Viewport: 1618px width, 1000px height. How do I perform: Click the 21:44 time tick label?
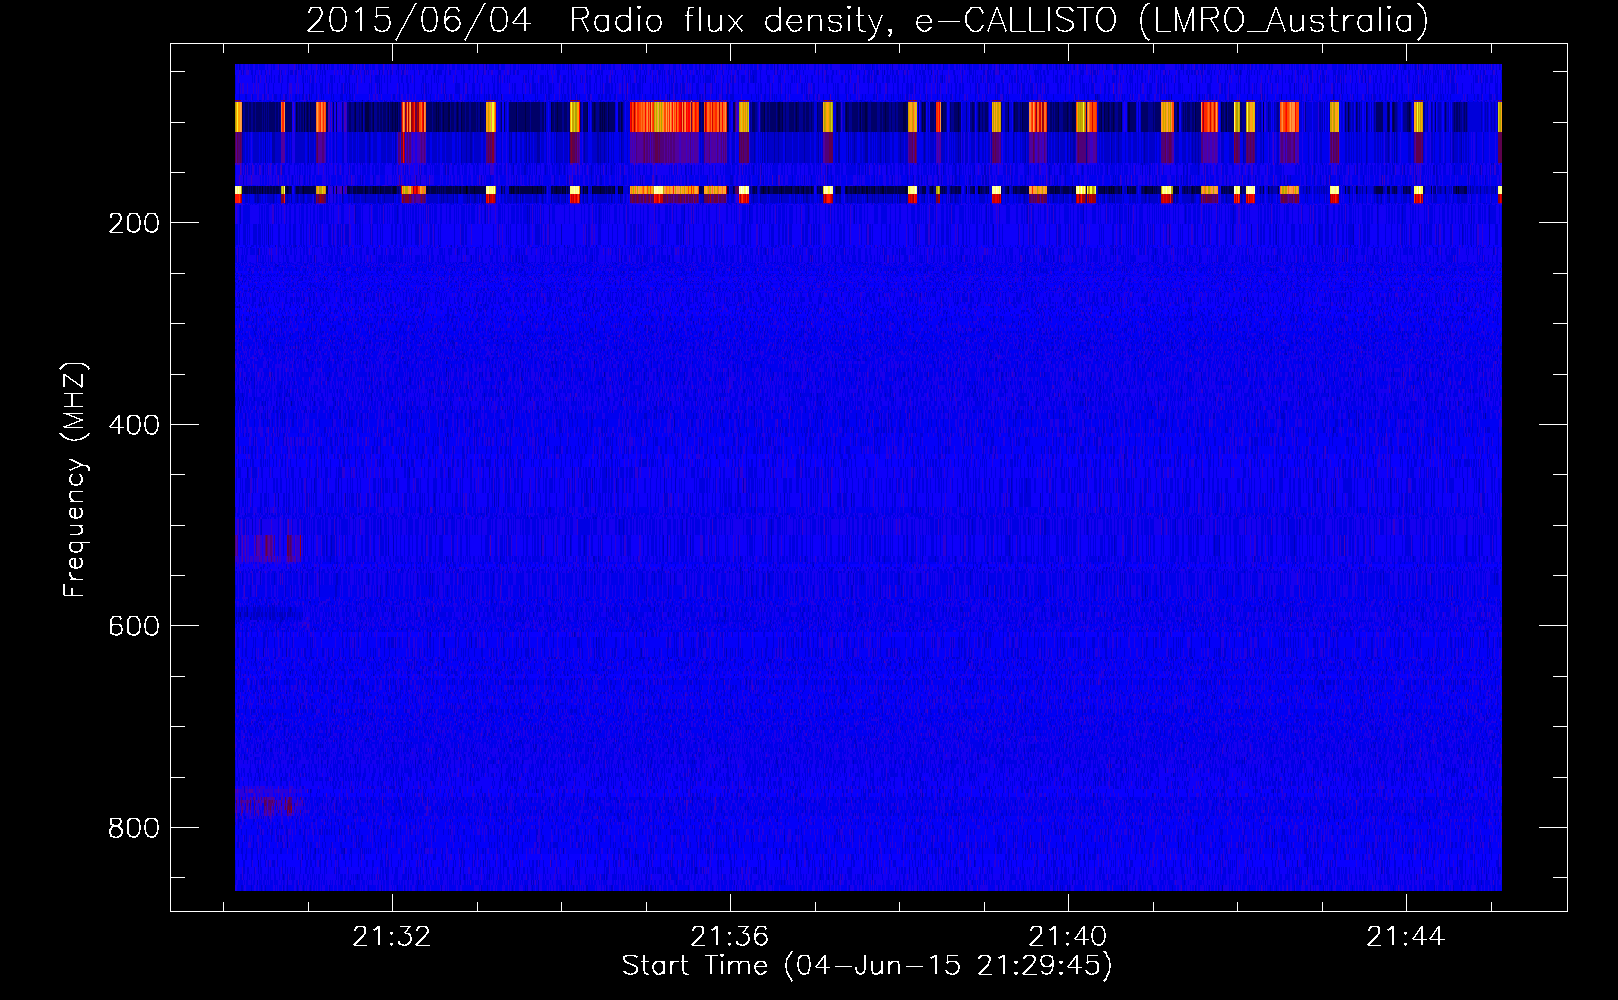[1406, 937]
